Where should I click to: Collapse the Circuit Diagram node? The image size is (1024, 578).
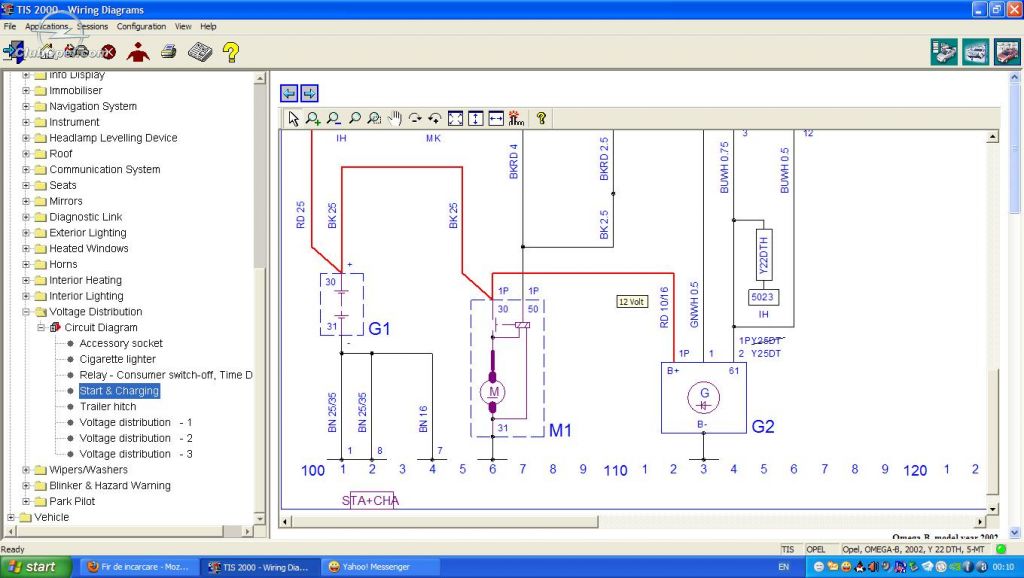point(41,327)
